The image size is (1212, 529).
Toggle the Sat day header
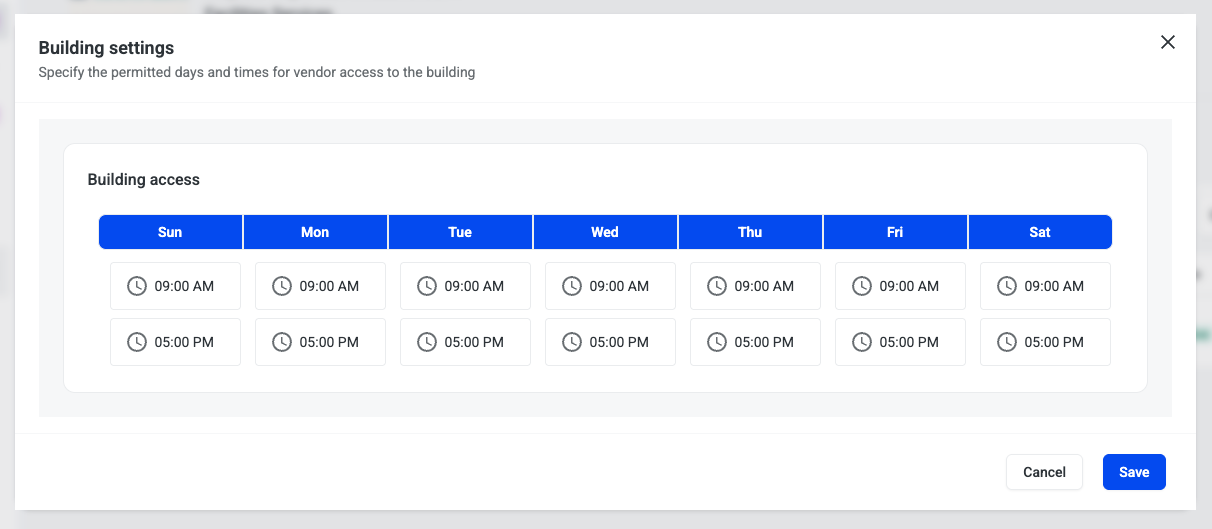pos(1040,232)
